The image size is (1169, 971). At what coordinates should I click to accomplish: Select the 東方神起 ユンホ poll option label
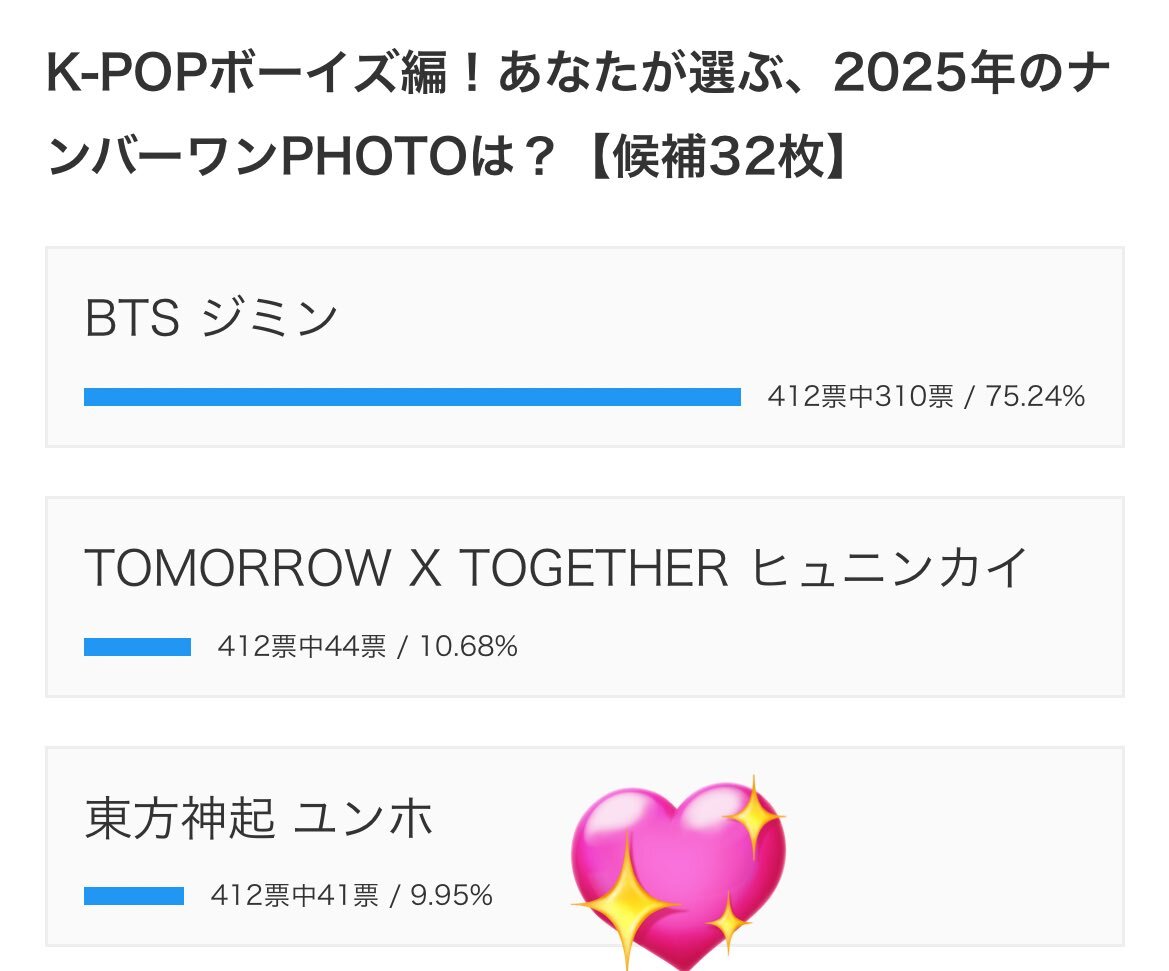point(259,819)
